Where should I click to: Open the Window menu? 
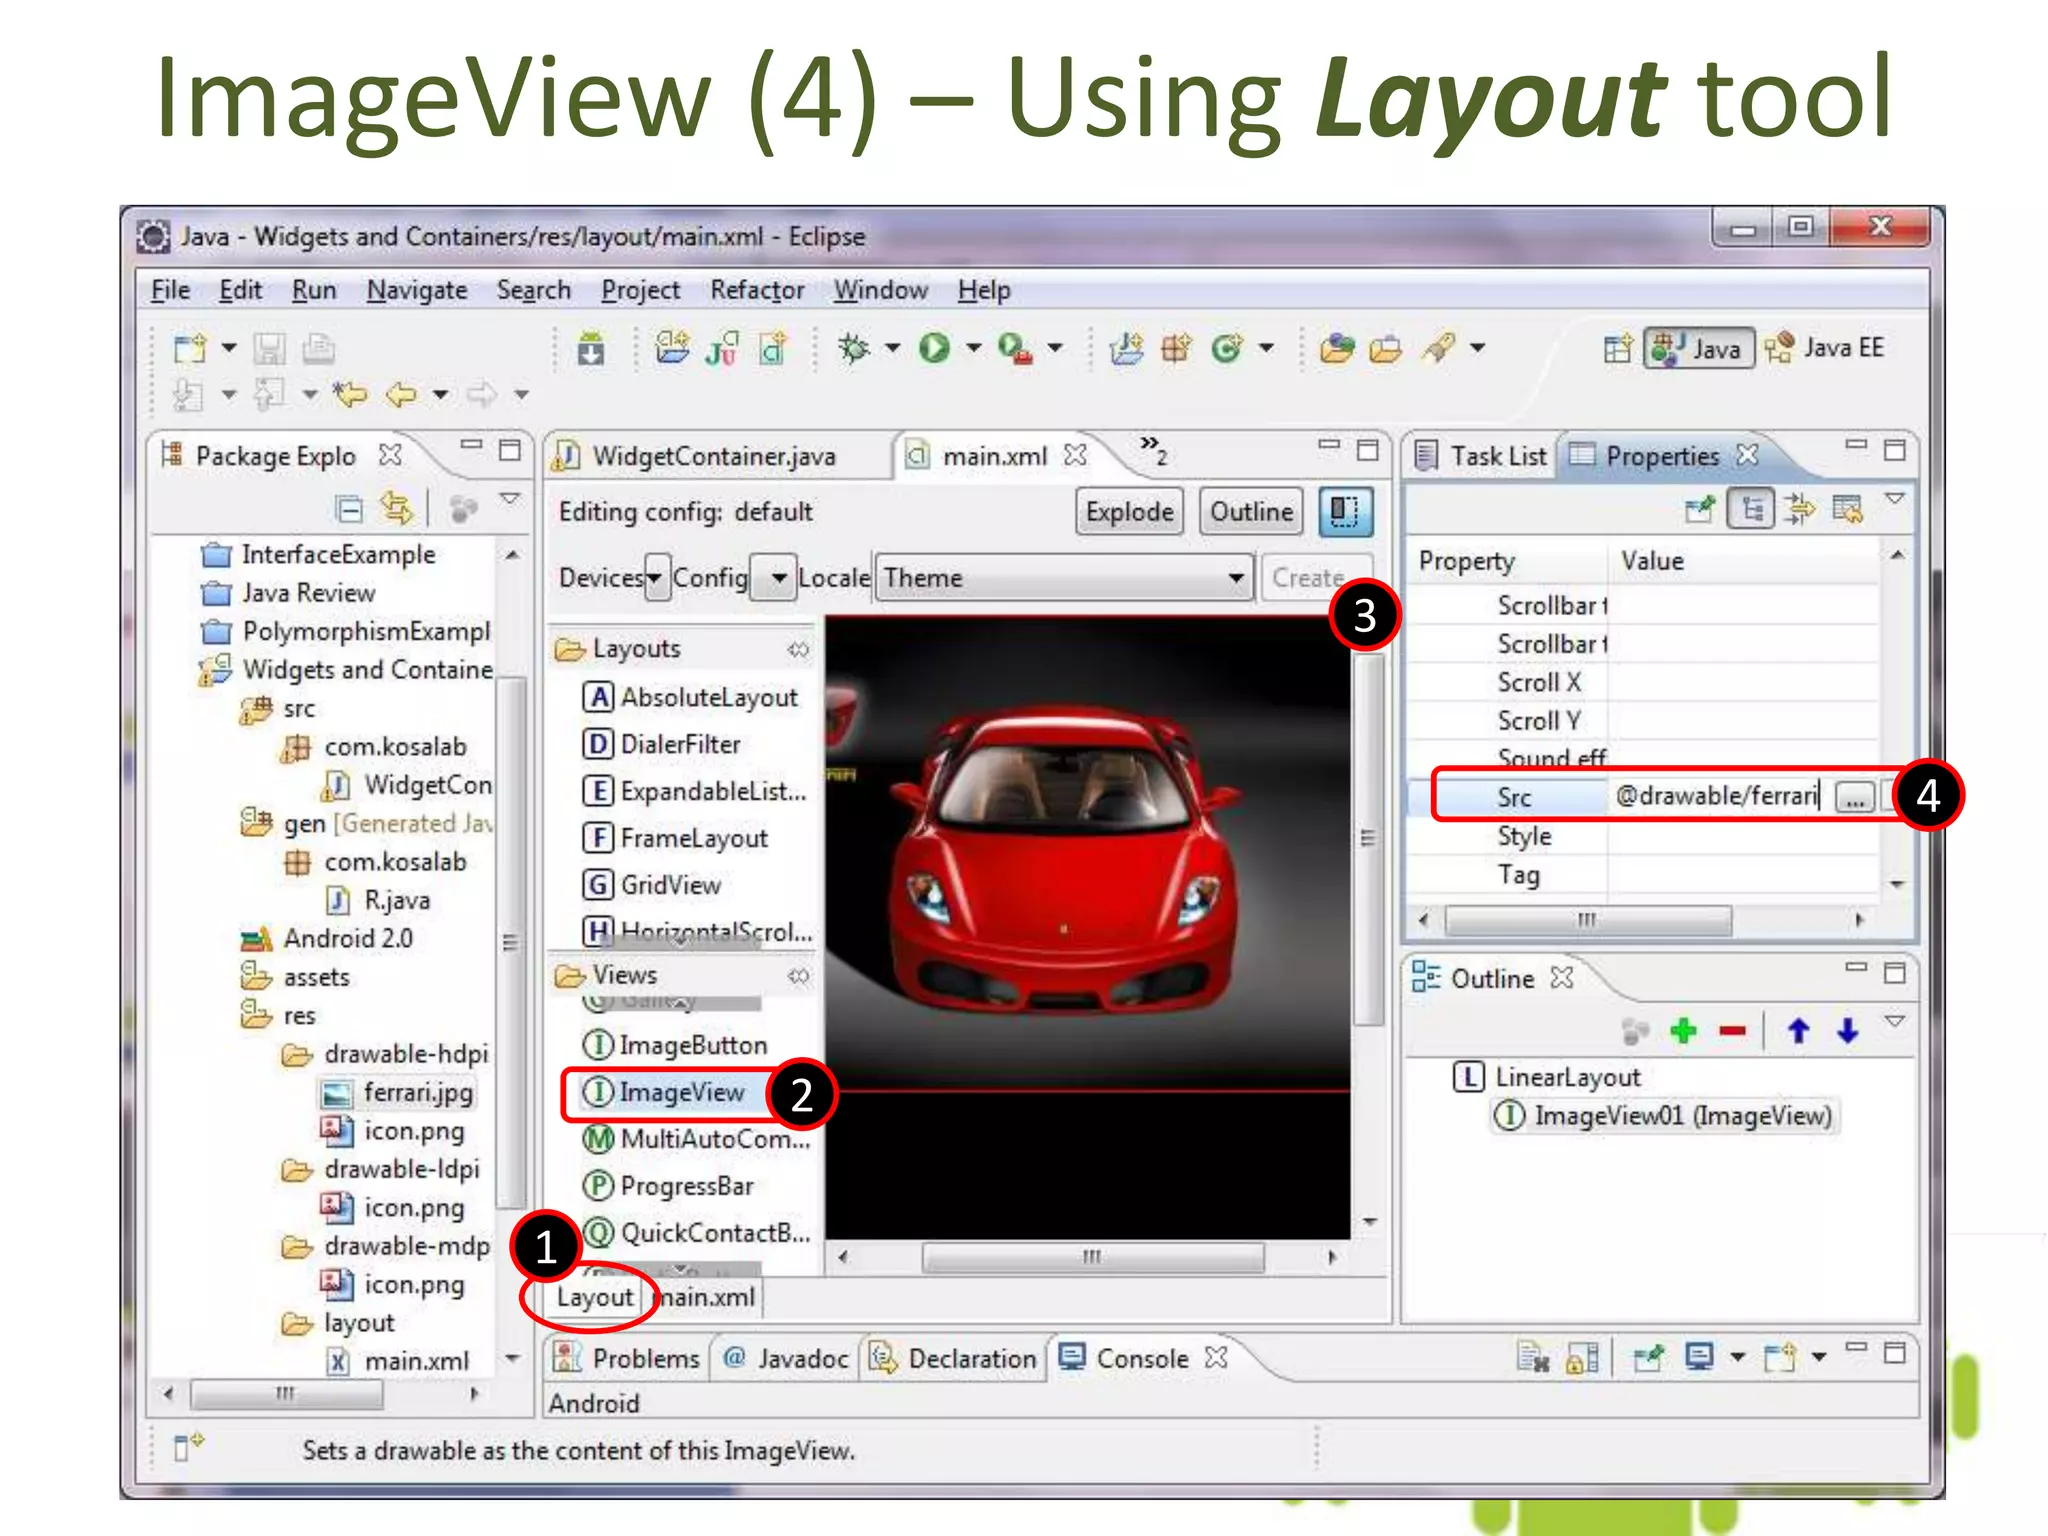tap(881, 290)
